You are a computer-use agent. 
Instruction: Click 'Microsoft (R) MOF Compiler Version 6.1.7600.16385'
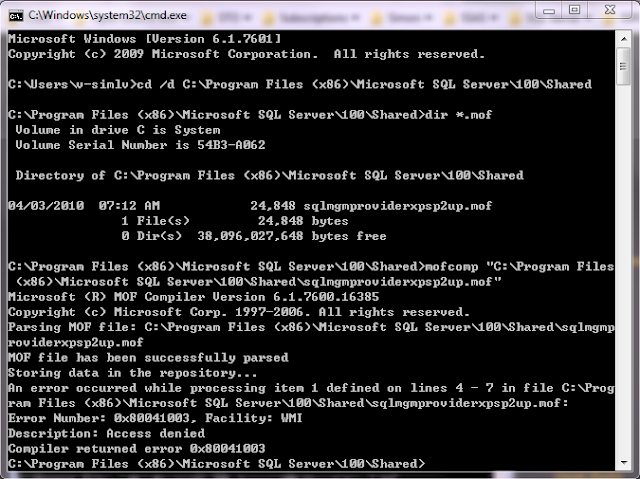pyautogui.click(x=193, y=297)
